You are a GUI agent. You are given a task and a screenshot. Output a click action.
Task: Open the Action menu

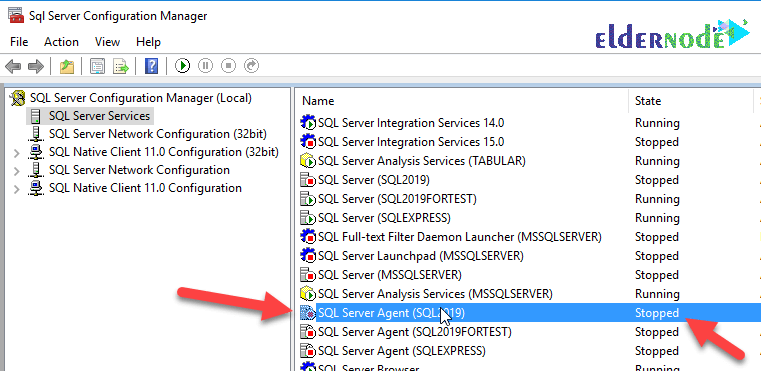61,42
